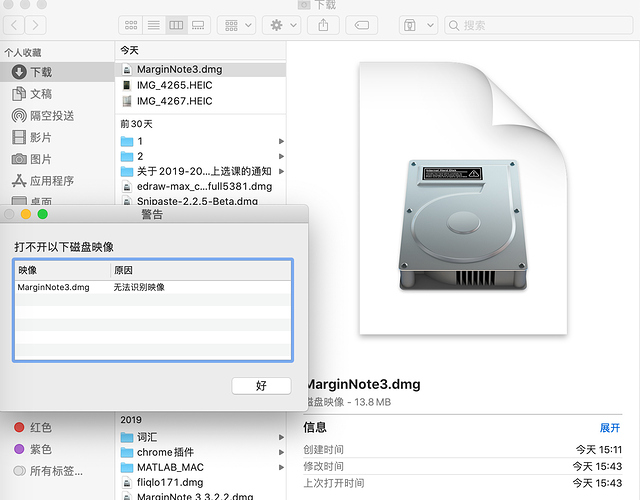
Task: Expand folder 2 with its arrow
Action: tap(281, 156)
